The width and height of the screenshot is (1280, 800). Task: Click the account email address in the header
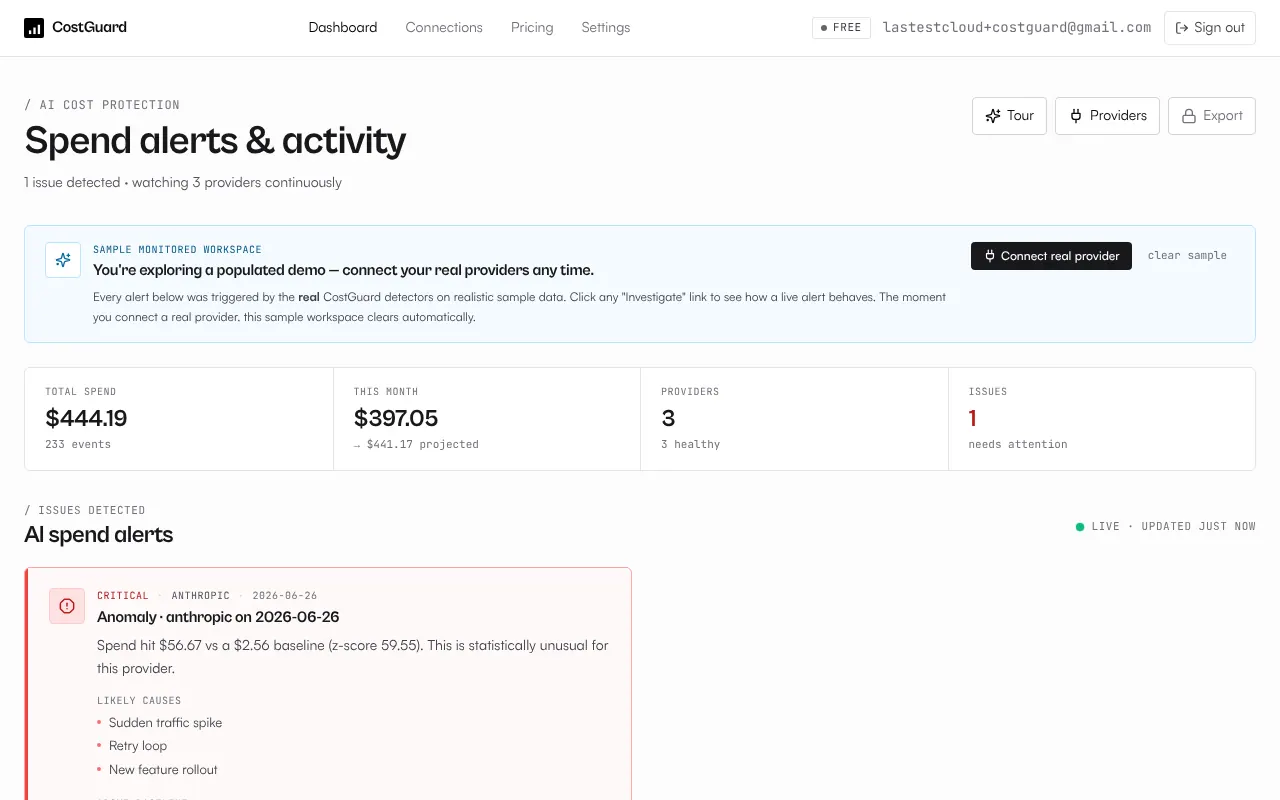coord(1017,28)
